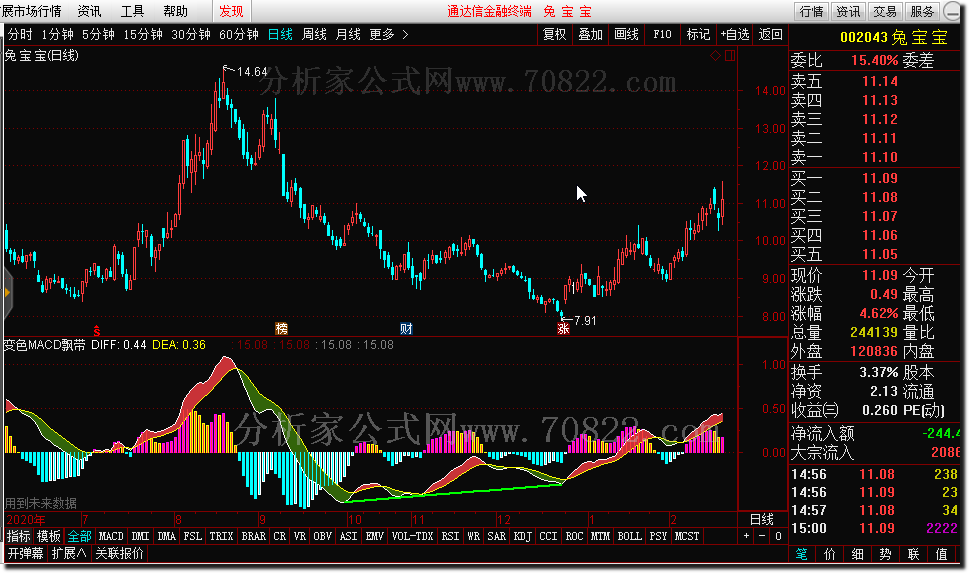970x573 pixels.
Task: Click the 复权 button
Action: tap(554, 35)
